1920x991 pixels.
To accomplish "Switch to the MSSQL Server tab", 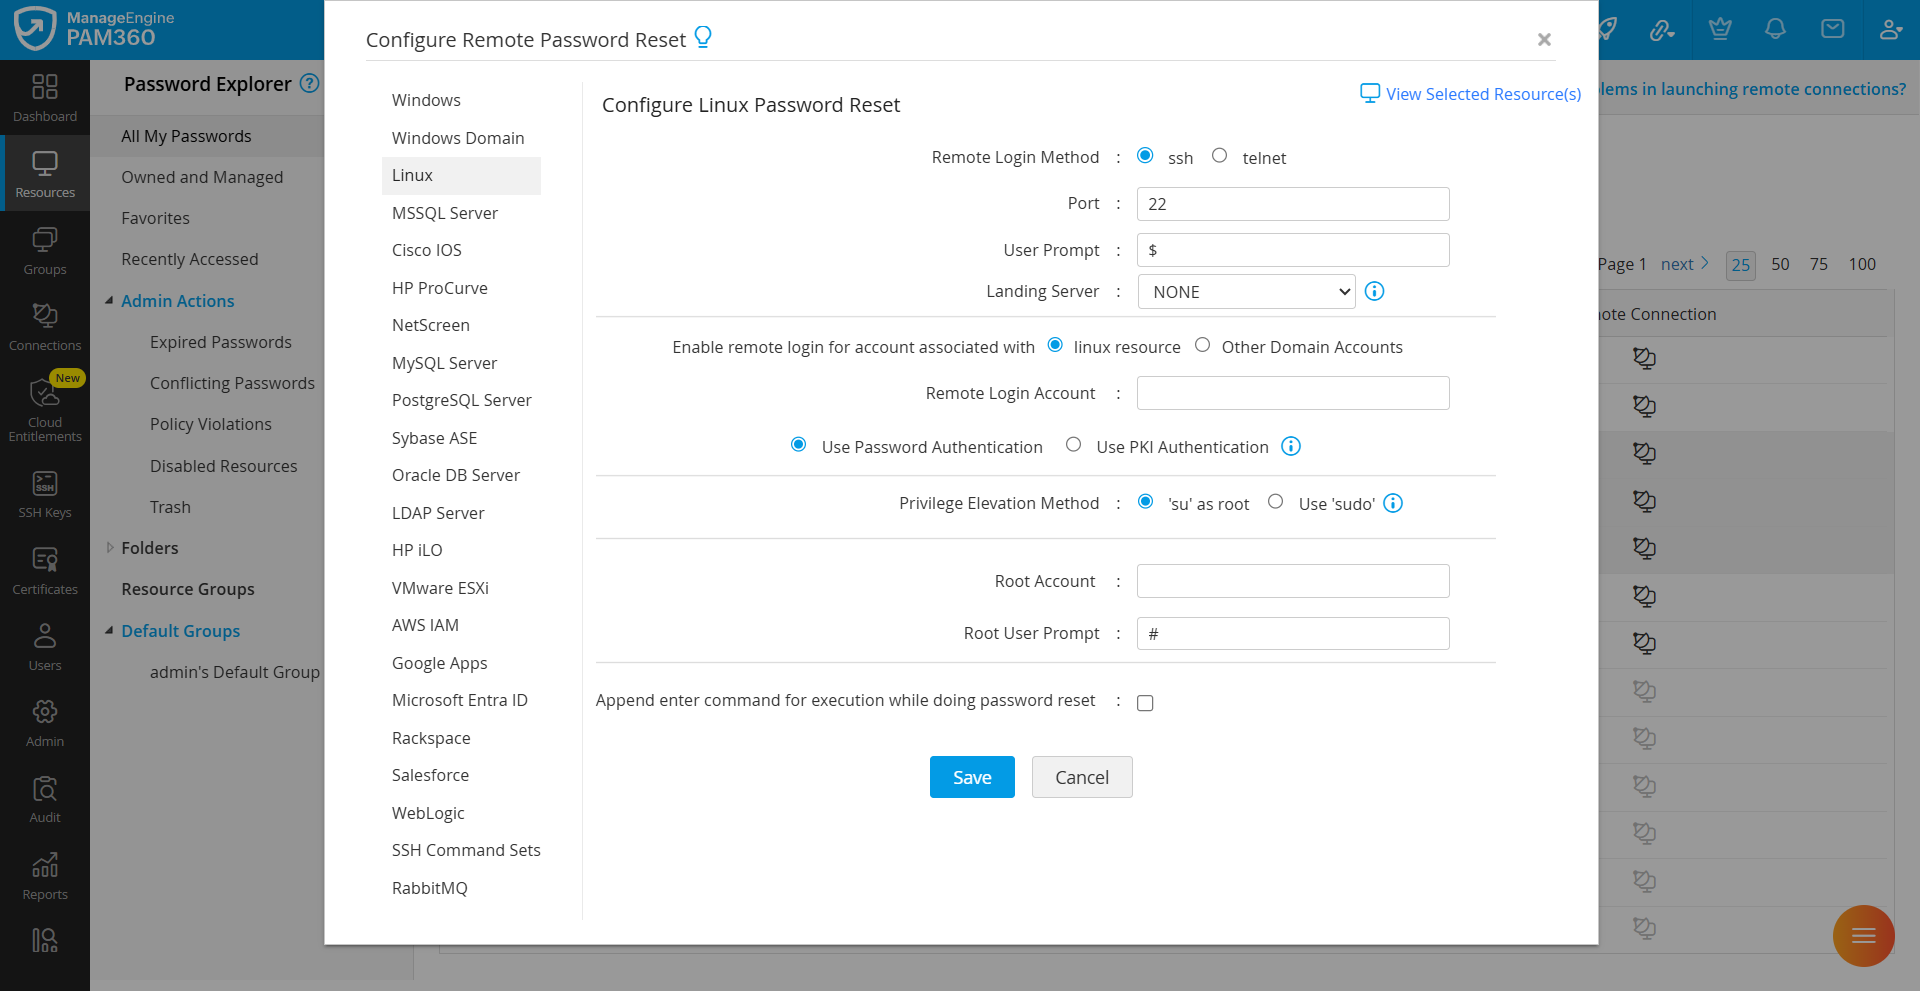I will (445, 212).
